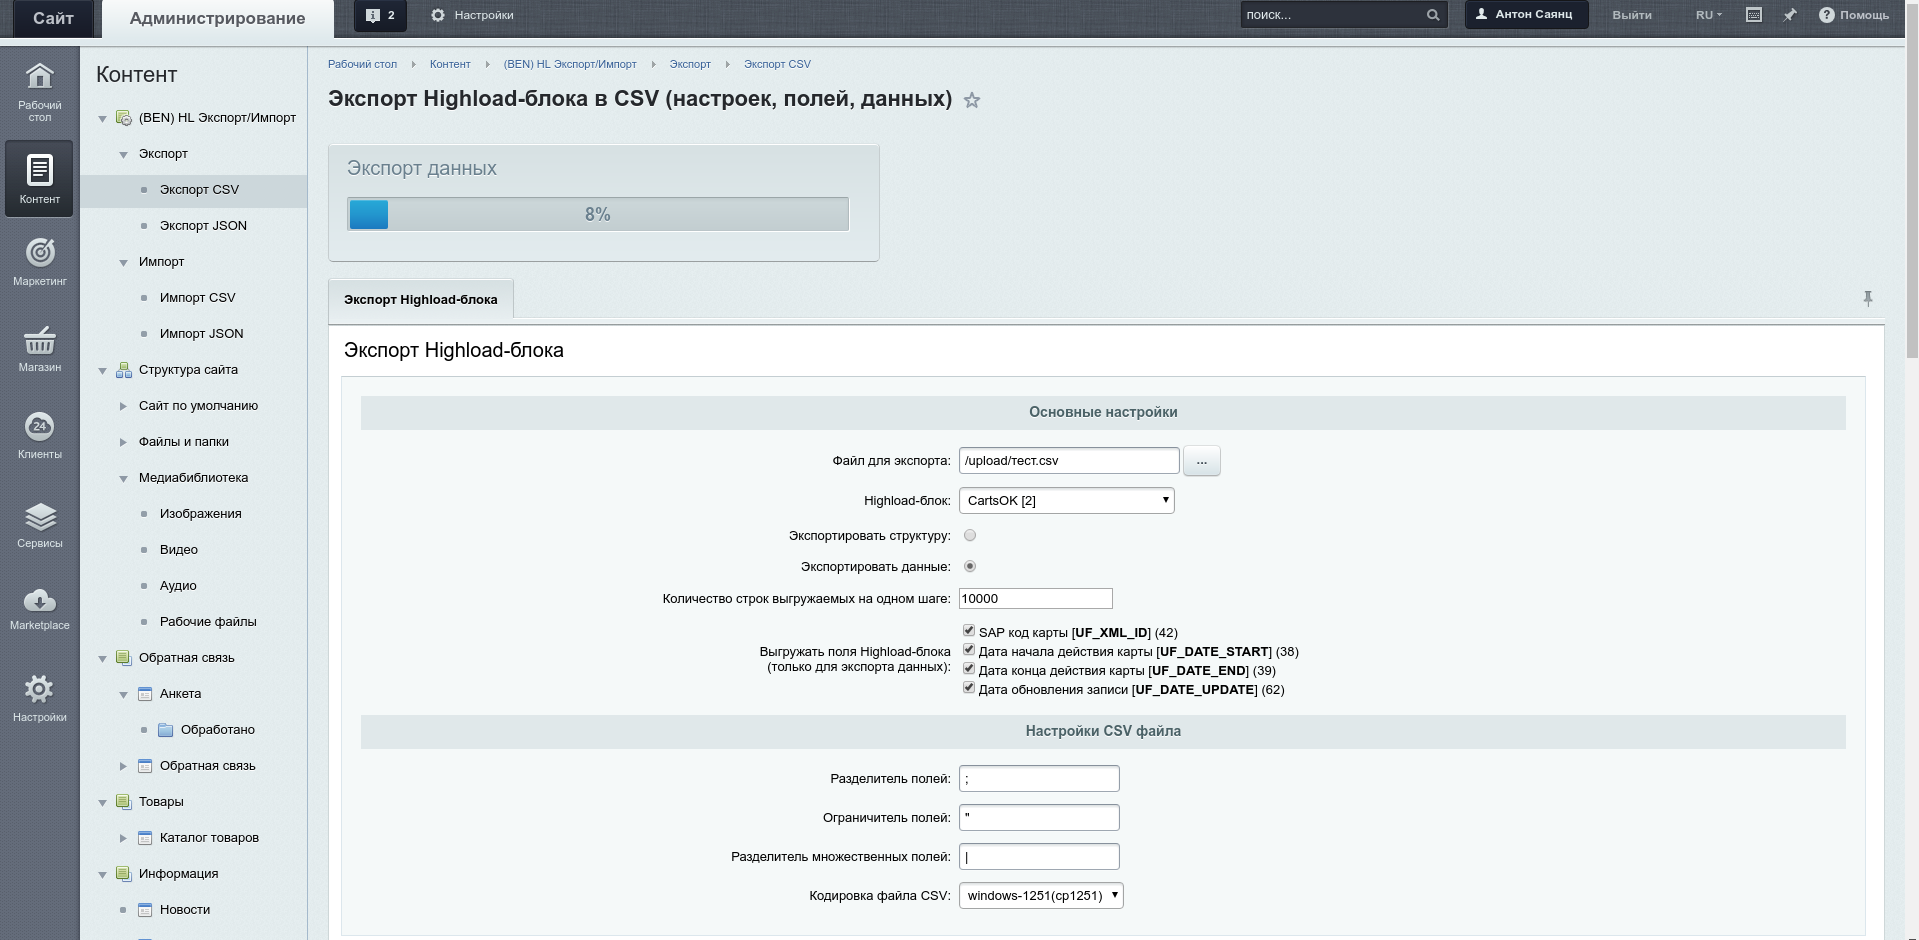This screenshot has height=940, width=1919.
Task: Click the search magnifier icon
Action: pos(1433,15)
